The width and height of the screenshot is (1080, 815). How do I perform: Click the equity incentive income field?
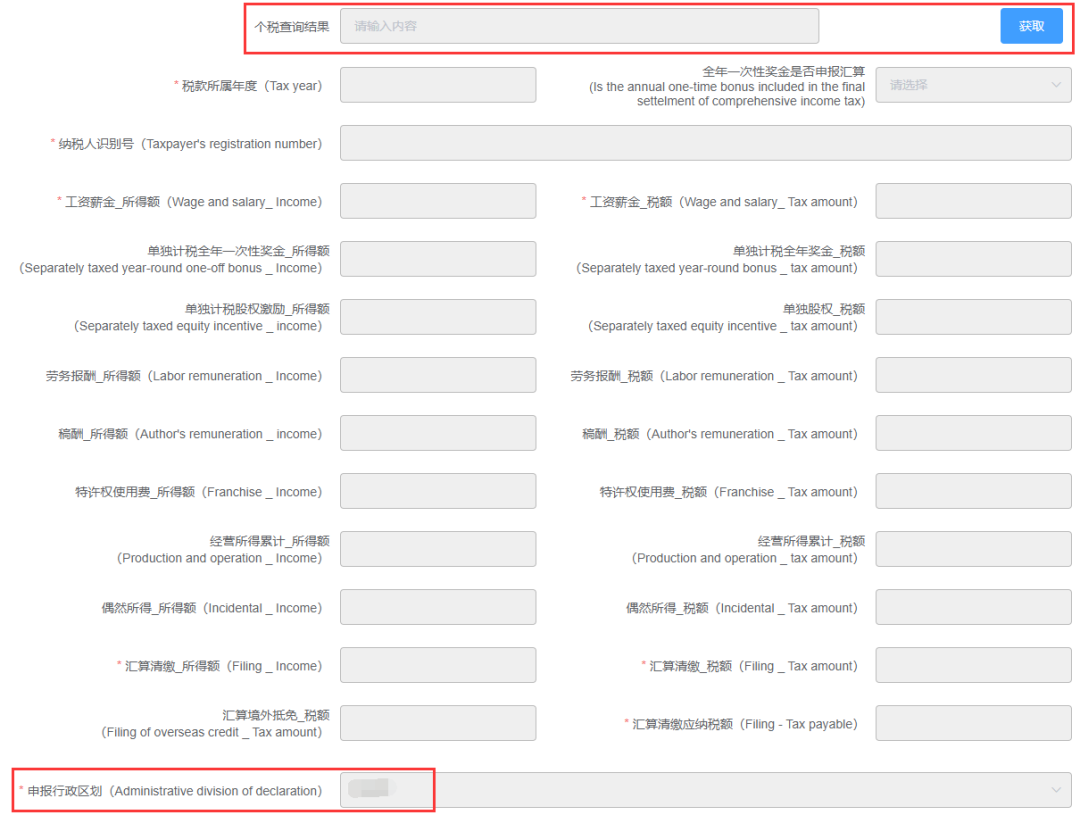[x=438, y=317]
